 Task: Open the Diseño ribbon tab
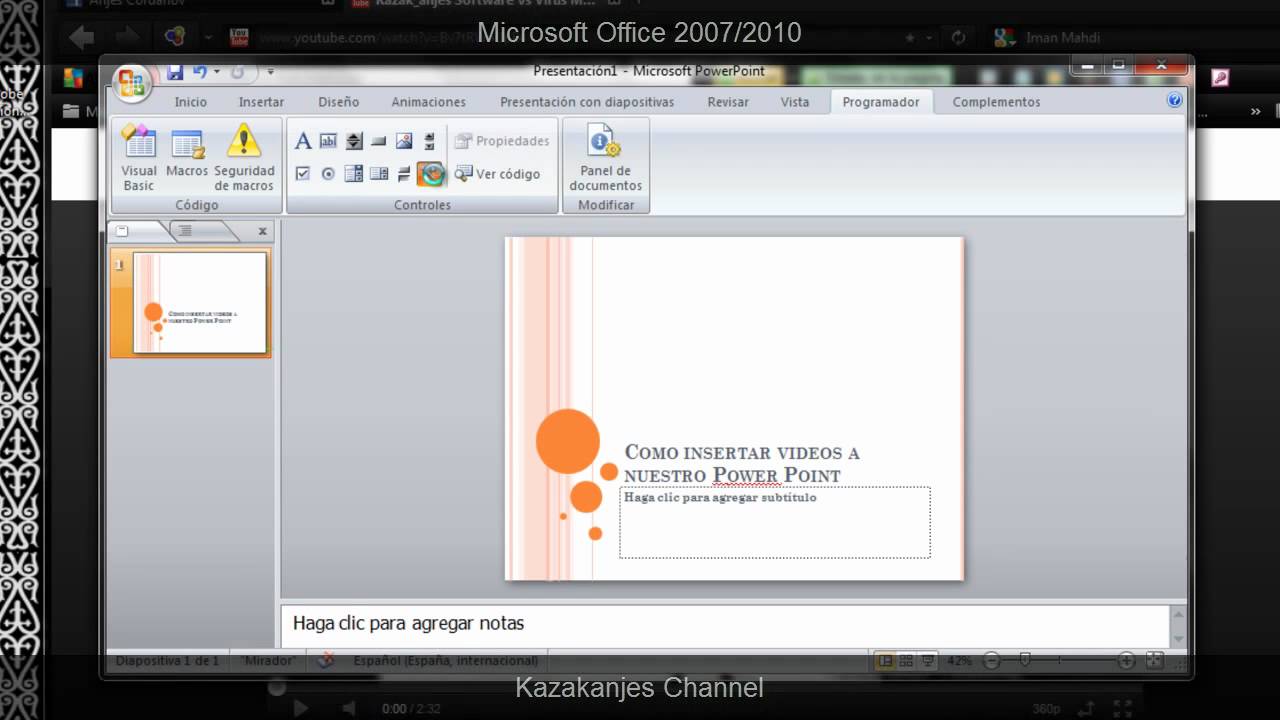click(339, 102)
